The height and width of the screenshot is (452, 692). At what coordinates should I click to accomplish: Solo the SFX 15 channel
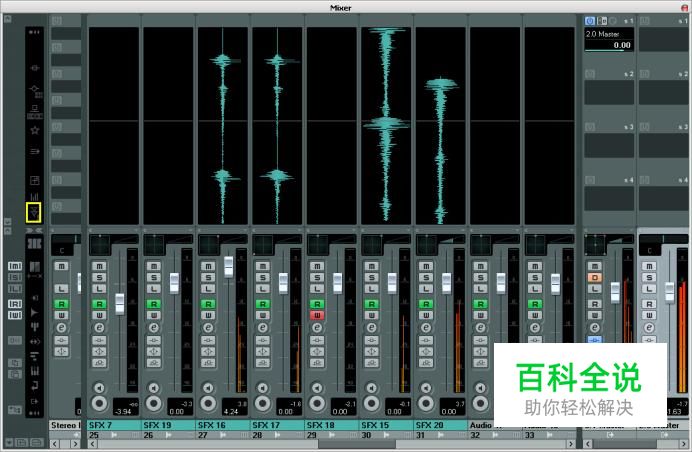click(x=371, y=278)
